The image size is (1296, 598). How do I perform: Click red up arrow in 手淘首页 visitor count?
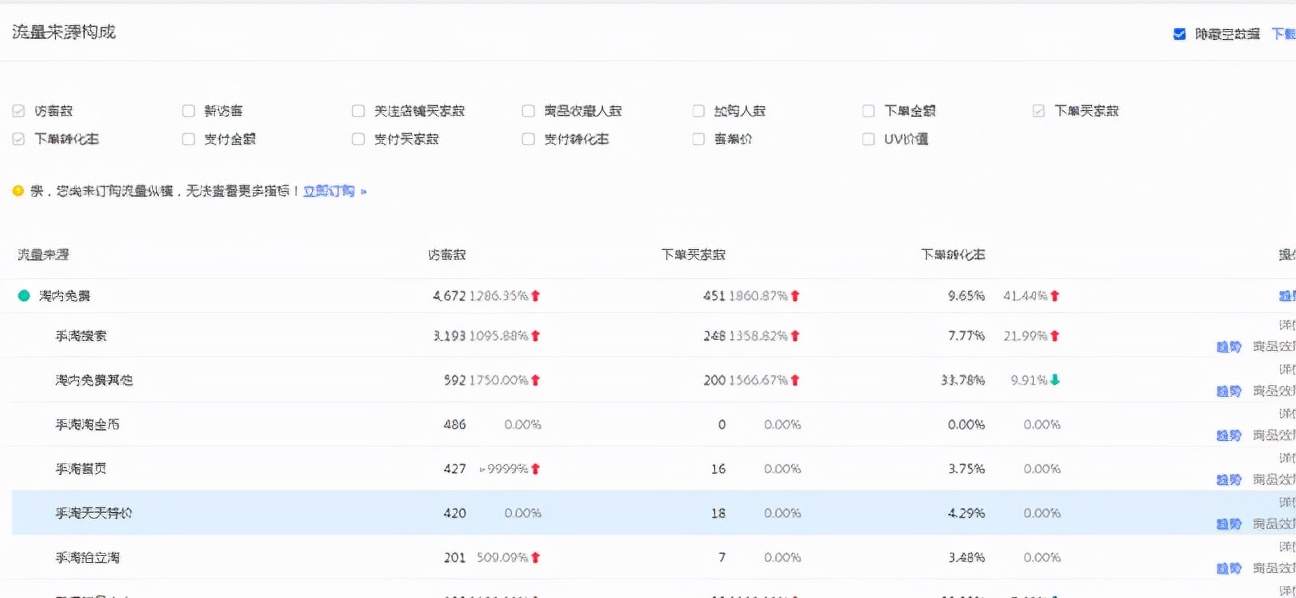pyautogui.click(x=536, y=469)
